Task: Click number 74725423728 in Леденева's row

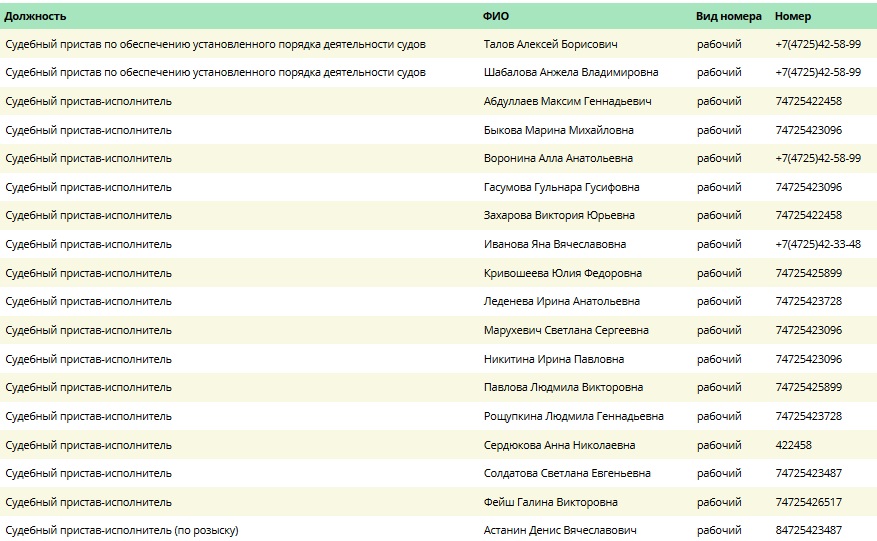Action: [809, 302]
